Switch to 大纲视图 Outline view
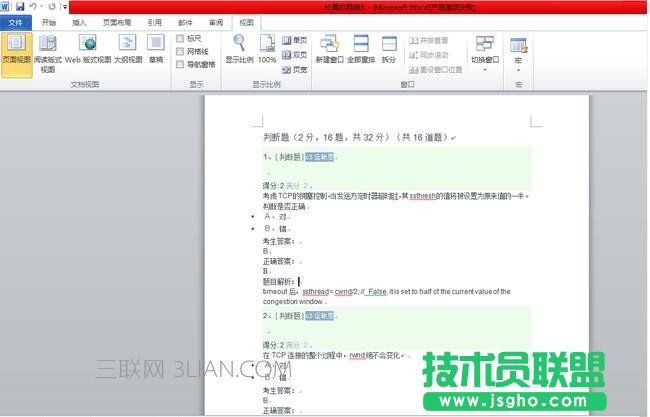 tap(128, 49)
